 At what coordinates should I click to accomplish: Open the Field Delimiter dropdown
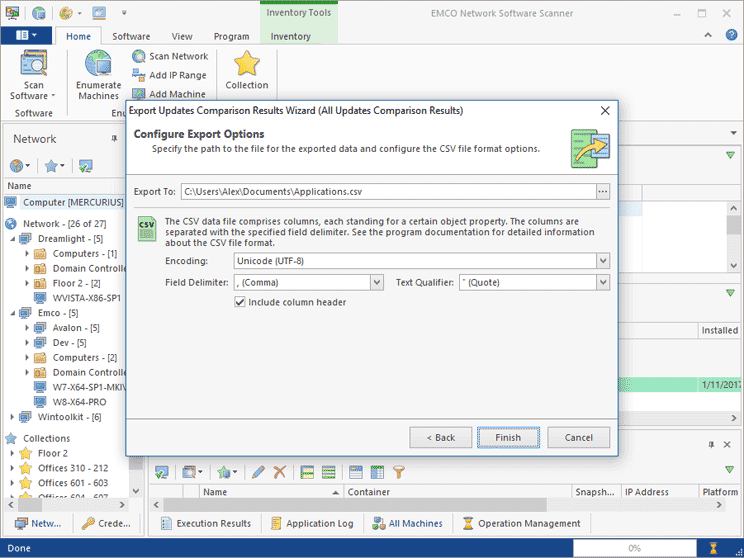click(377, 282)
